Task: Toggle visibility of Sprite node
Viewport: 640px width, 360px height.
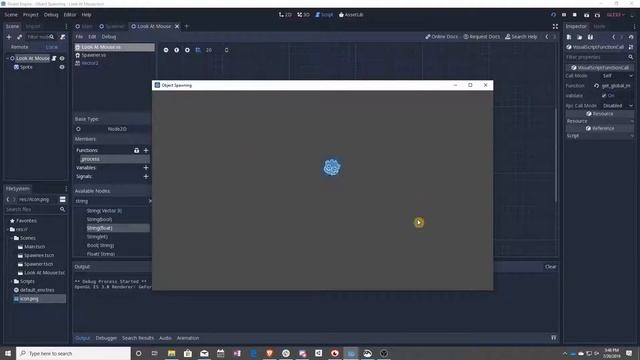Action: (62, 67)
